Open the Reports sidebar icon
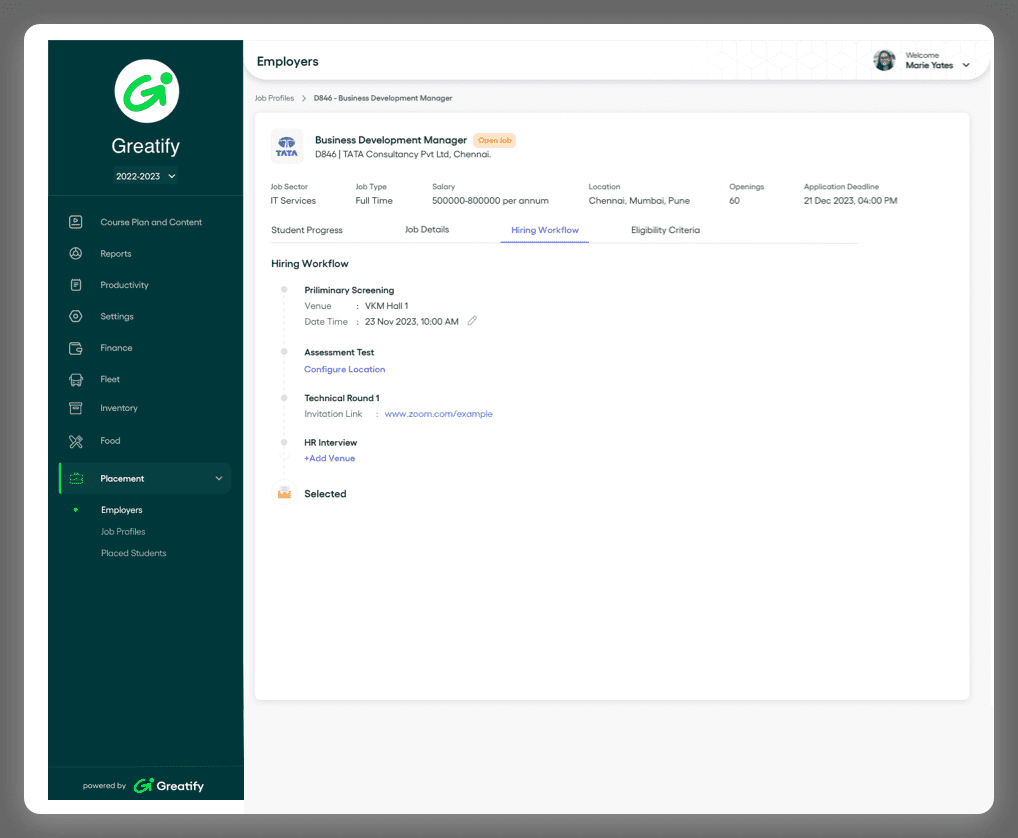1018x838 pixels. pyautogui.click(x=76, y=254)
